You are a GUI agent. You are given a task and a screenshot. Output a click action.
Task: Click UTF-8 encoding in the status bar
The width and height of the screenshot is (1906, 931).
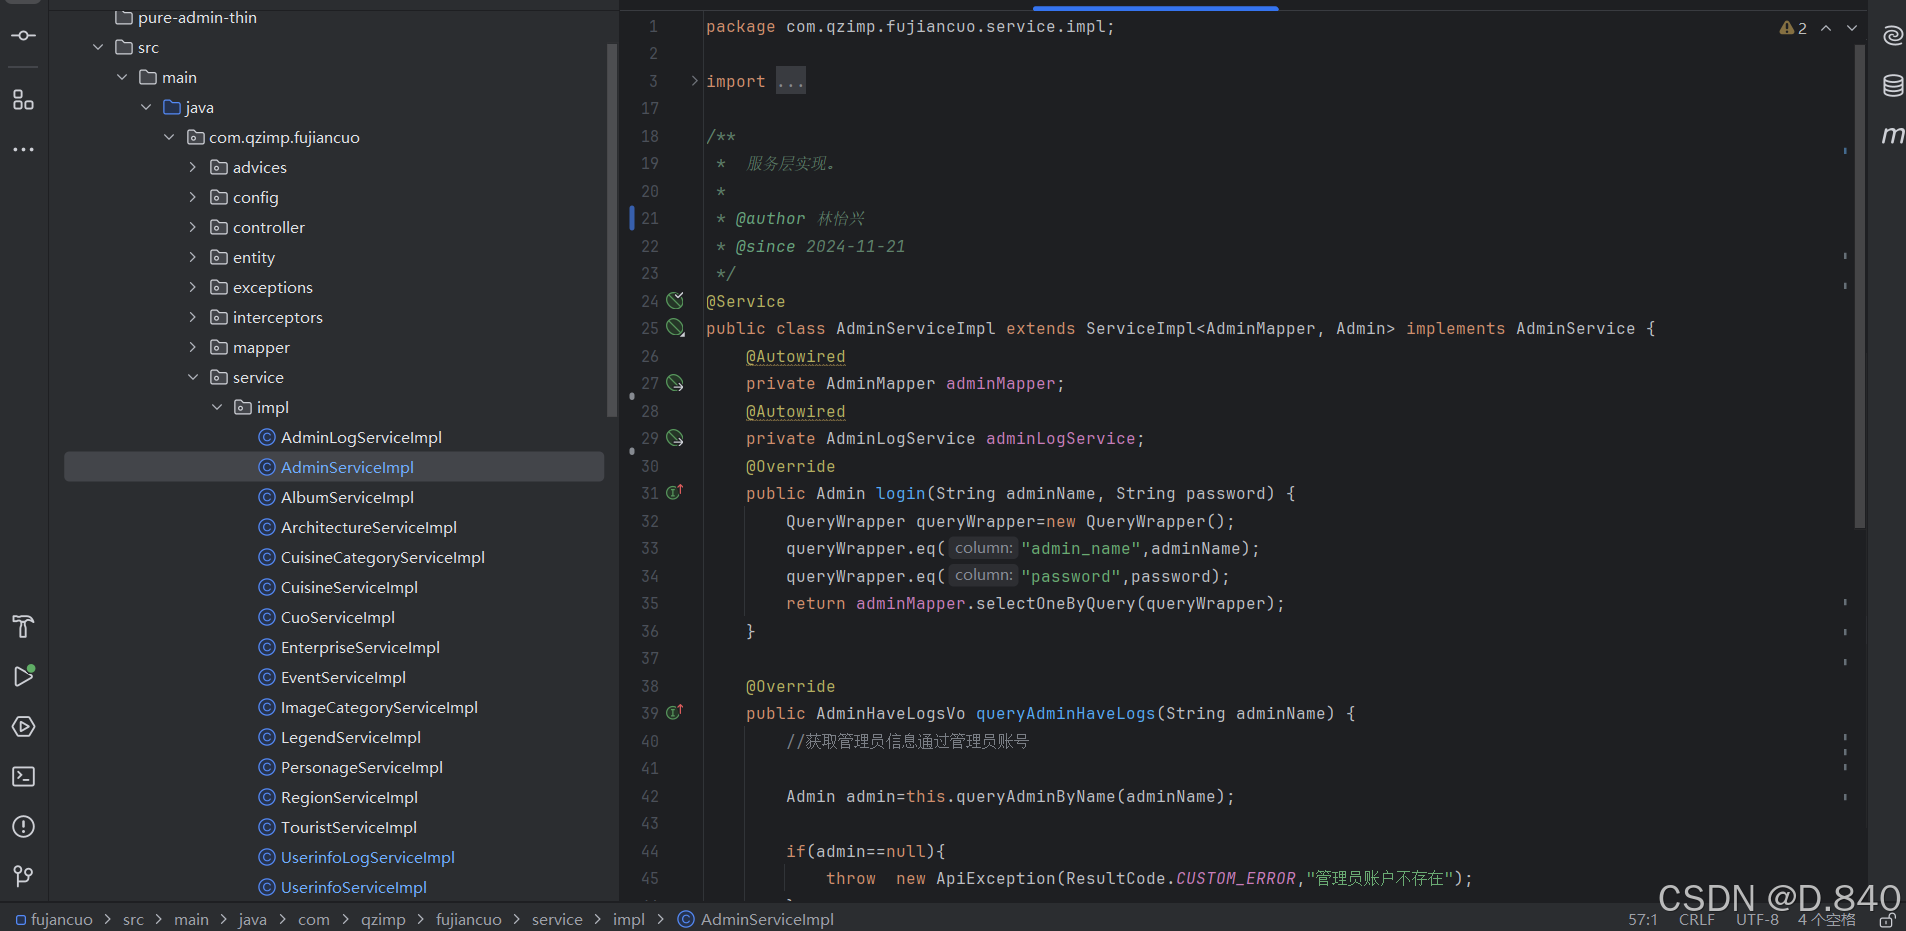tap(1757, 919)
